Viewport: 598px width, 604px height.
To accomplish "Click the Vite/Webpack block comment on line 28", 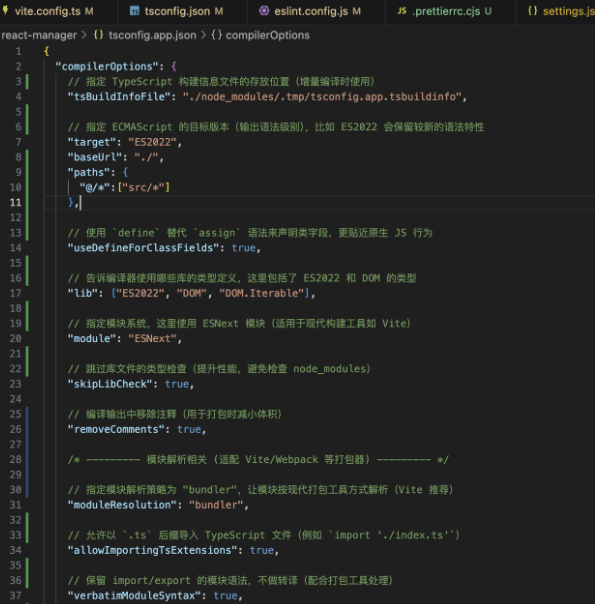I will (258, 459).
